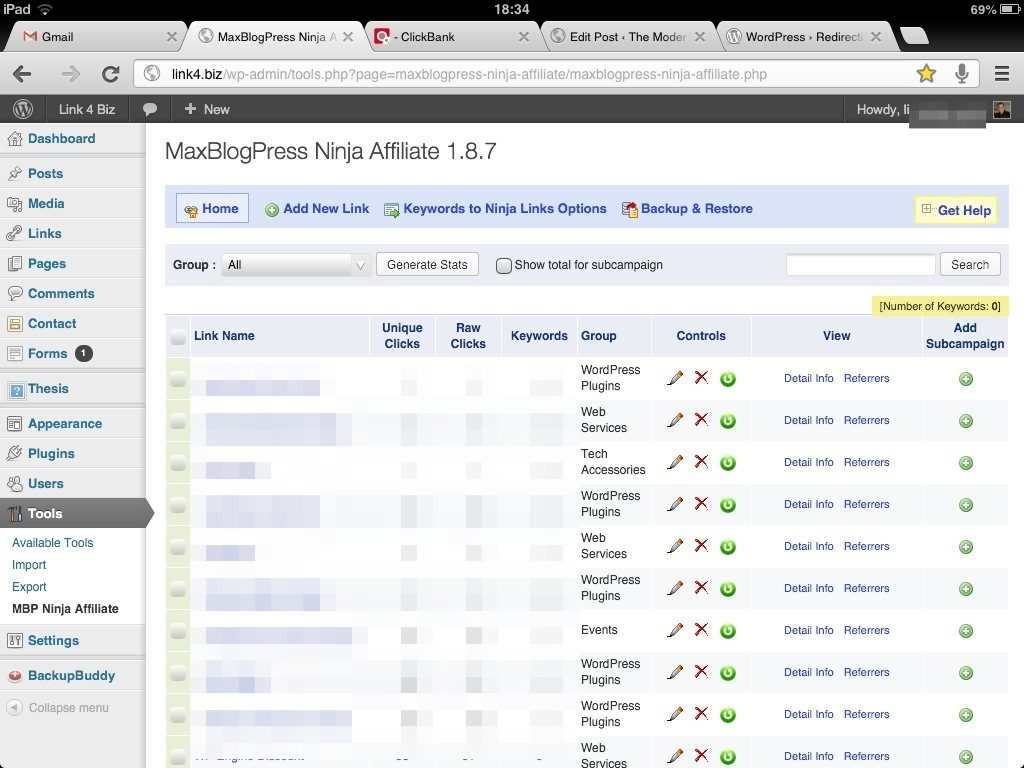Reset stats for the Tech Accessories row
This screenshot has height=768, width=1024.
coord(728,463)
